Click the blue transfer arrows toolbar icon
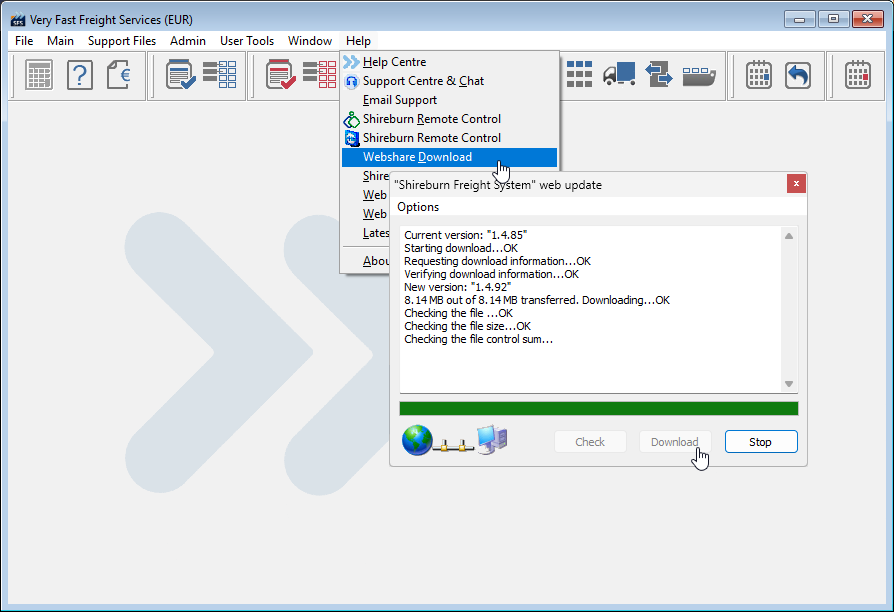This screenshot has height=612, width=894. coord(659,75)
